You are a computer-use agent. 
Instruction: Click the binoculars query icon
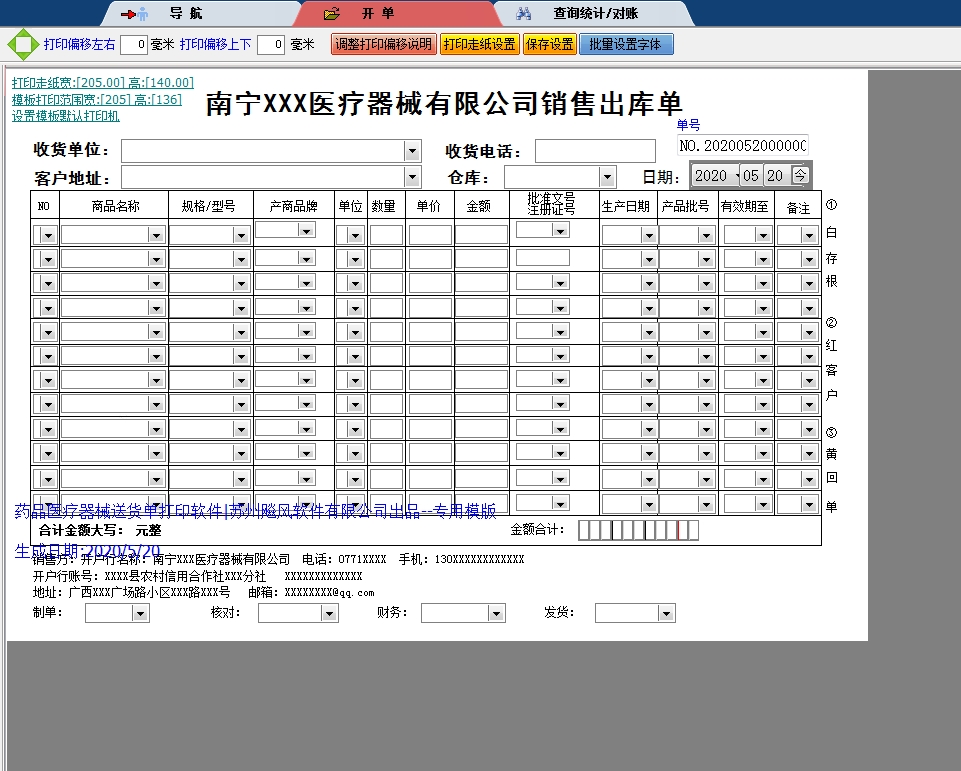[x=524, y=14]
